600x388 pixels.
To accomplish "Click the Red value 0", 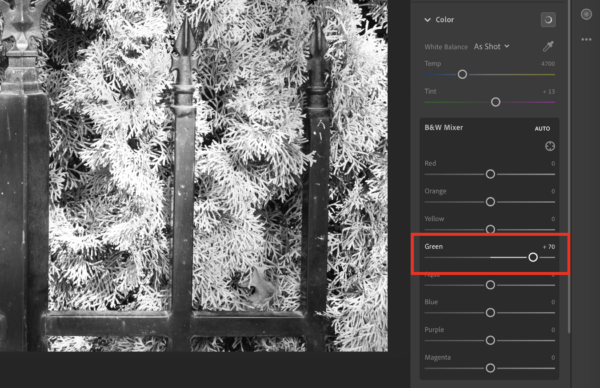I will [553, 163].
